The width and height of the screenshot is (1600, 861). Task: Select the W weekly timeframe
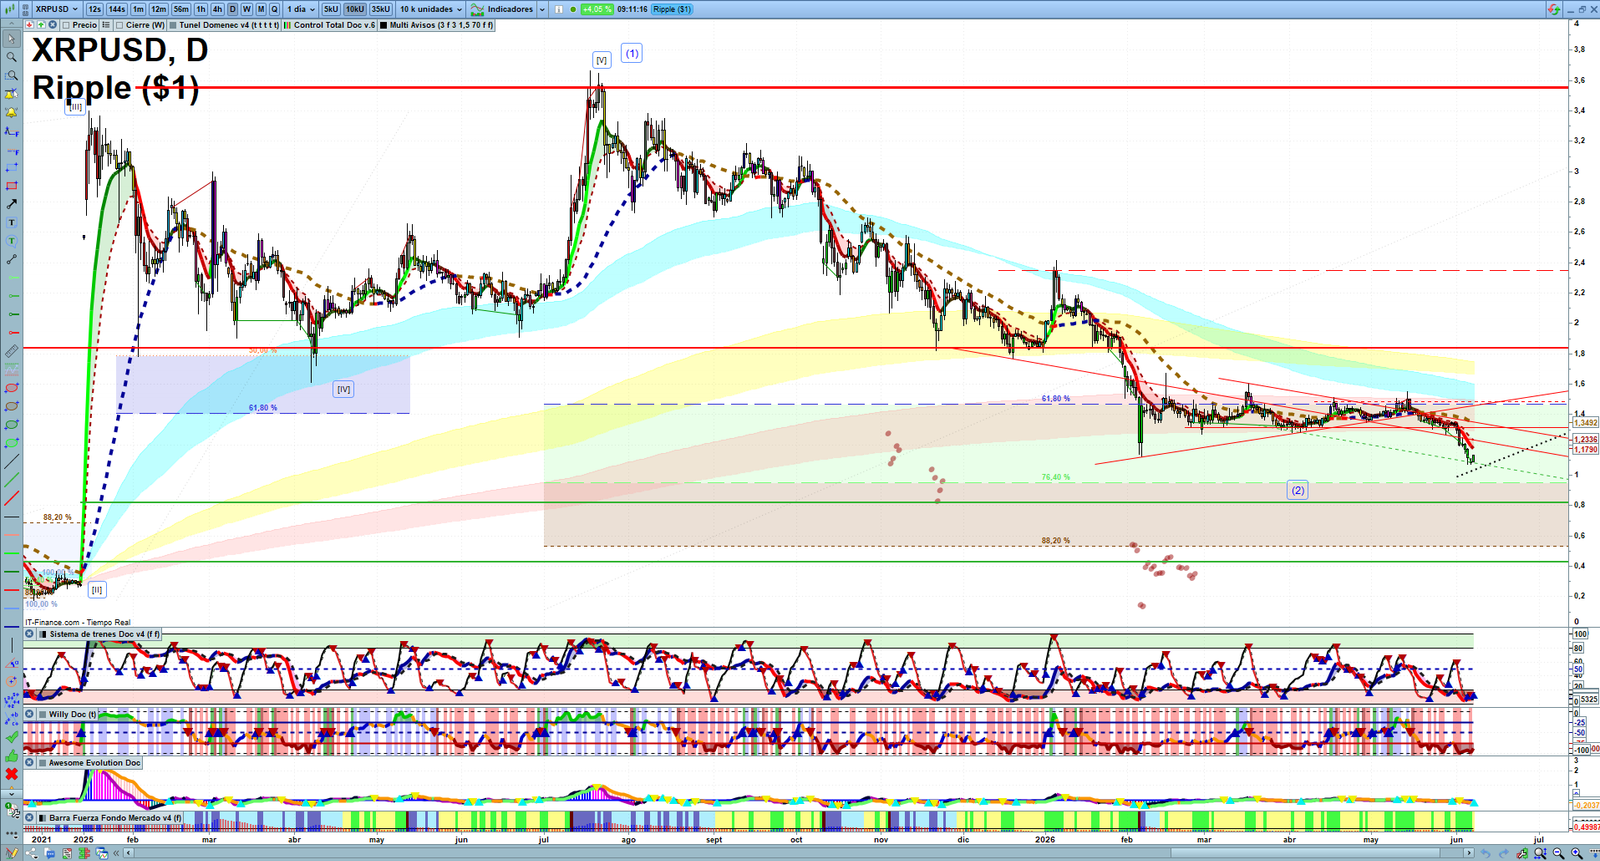coord(247,9)
